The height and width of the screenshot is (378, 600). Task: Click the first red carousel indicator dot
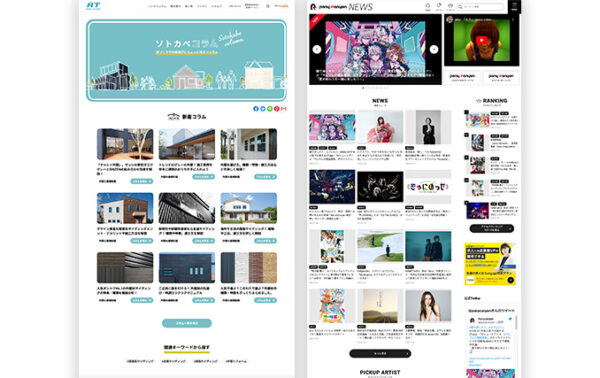[x=363, y=88]
